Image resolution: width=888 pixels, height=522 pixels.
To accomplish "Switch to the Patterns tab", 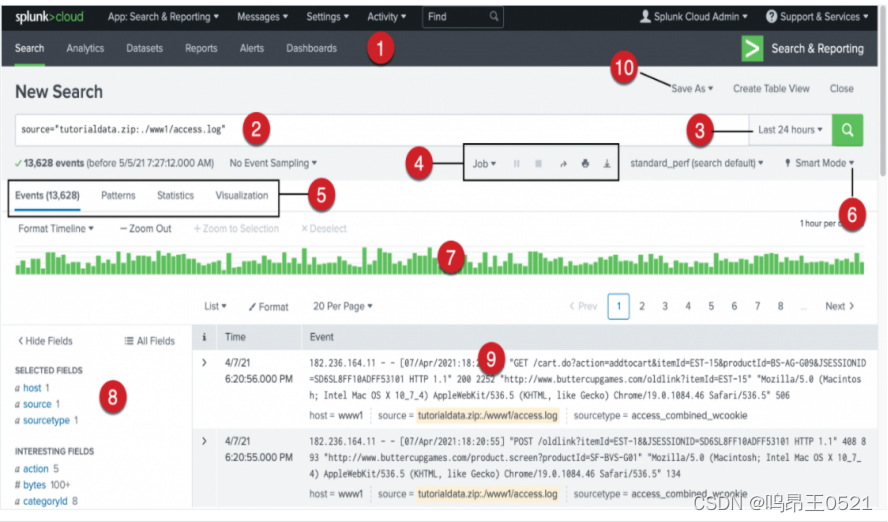I will point(118,195).
